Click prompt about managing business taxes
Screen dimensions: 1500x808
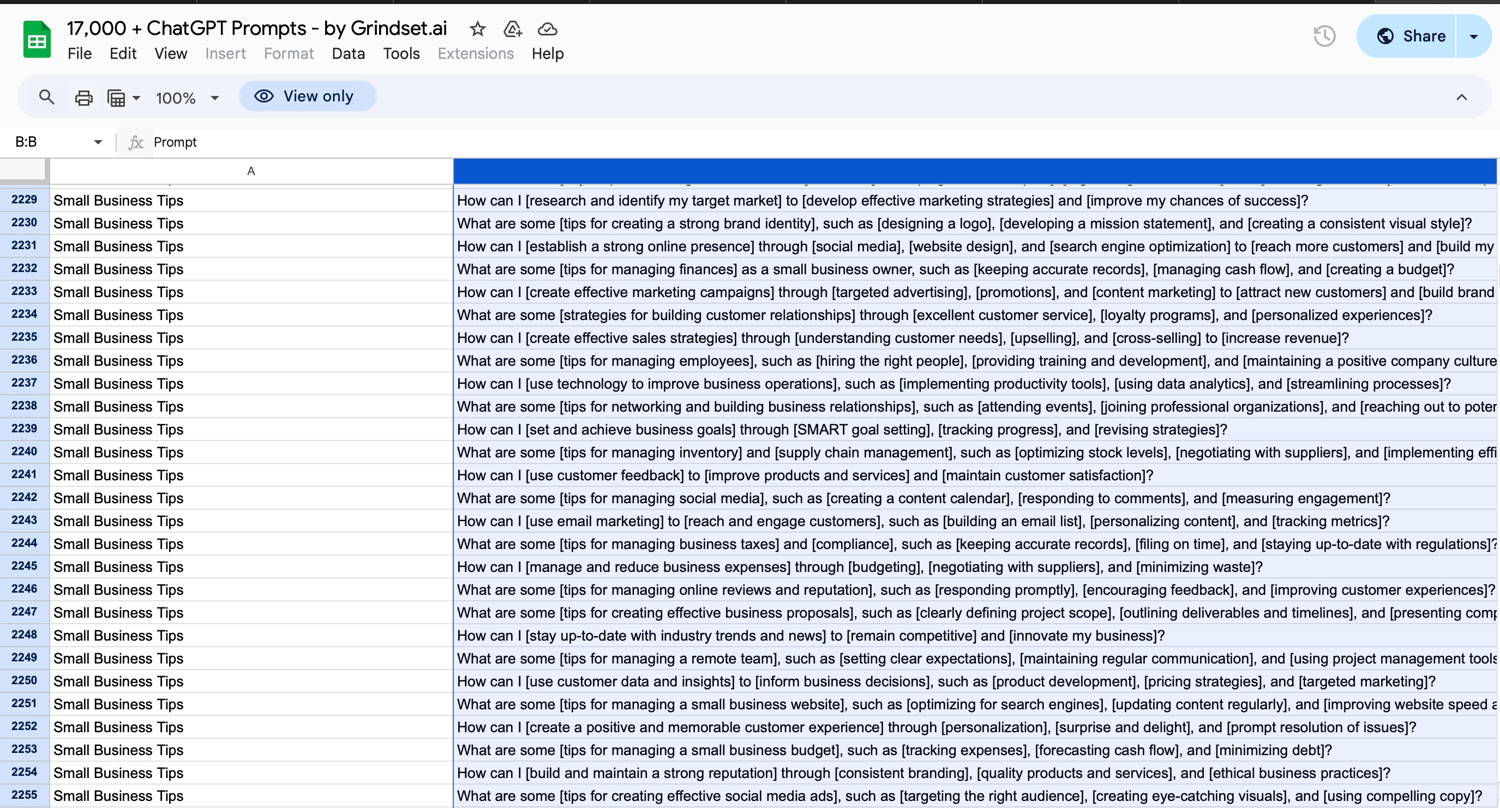(x=976, y=544)
